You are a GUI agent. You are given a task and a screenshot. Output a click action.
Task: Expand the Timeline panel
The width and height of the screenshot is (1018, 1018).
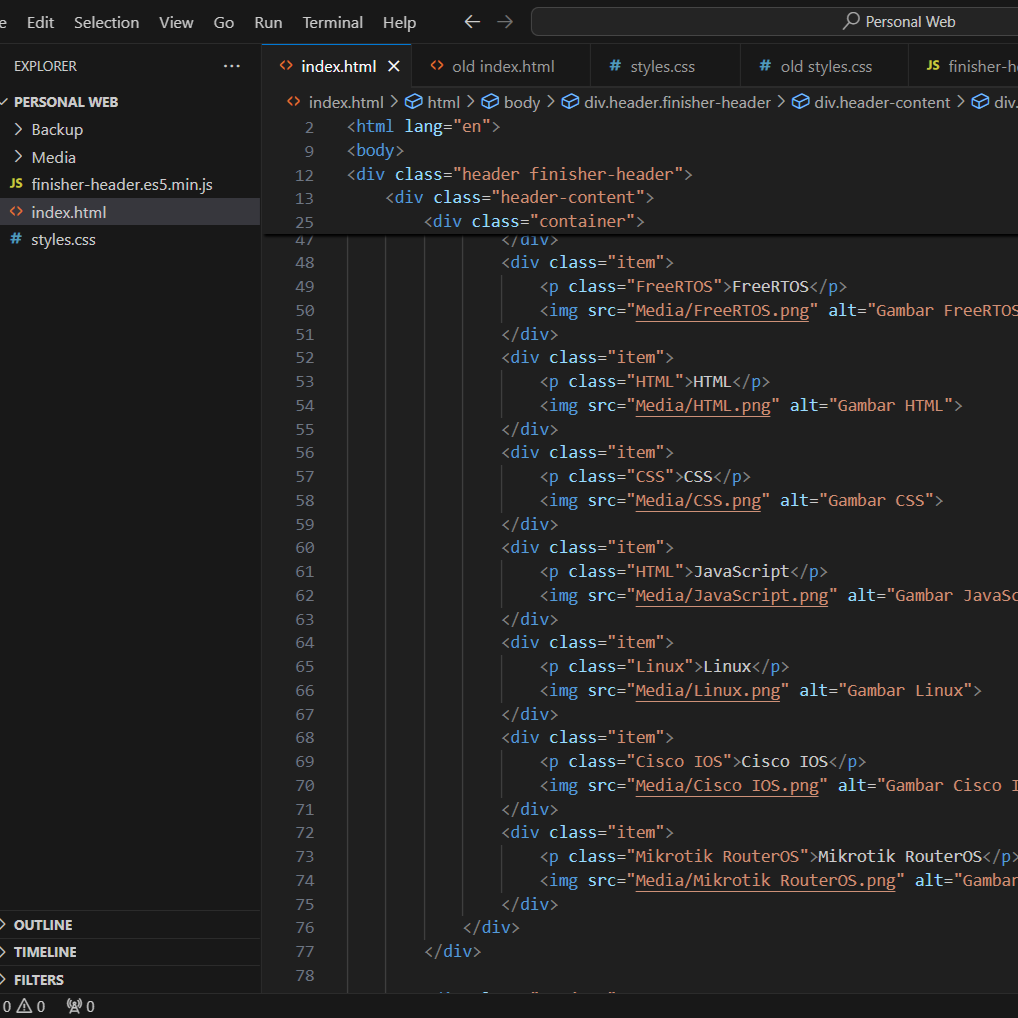(x=45, y=952)
